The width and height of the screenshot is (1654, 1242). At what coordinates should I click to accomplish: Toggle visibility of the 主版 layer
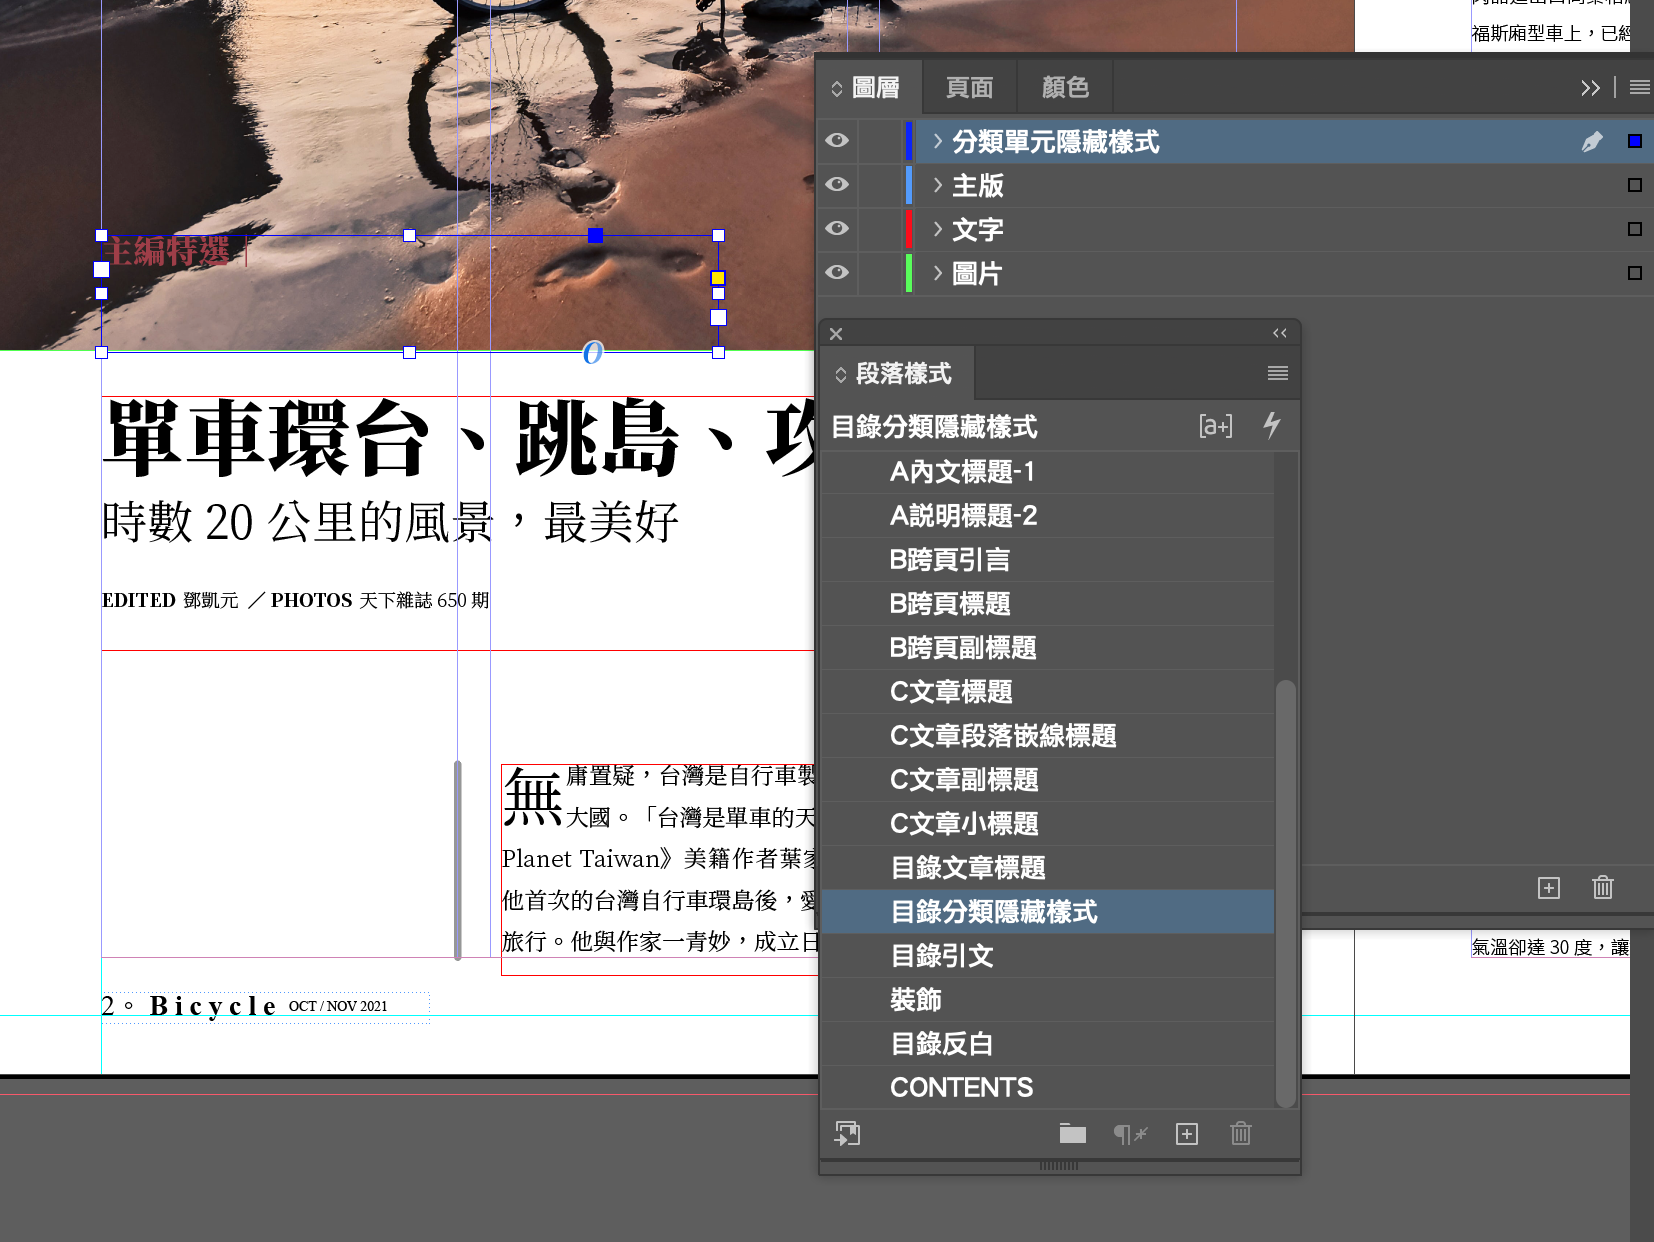pyautogui.click(x=837, y=185)
